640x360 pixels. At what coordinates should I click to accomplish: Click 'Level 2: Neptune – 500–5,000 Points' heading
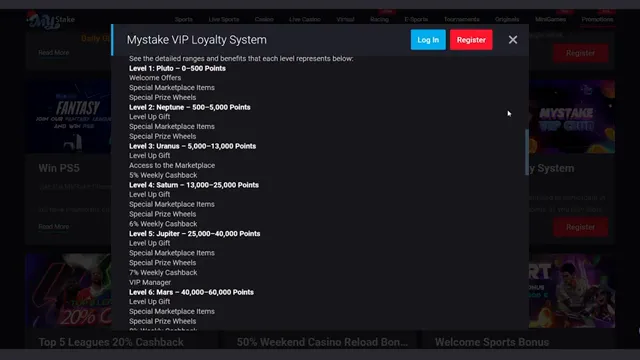pos(190,107)
